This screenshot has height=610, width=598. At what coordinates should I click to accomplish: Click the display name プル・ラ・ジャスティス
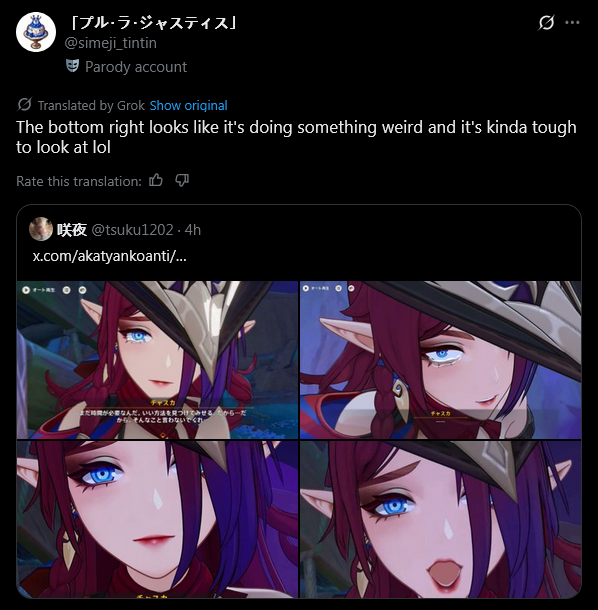[x=153, y=23]
